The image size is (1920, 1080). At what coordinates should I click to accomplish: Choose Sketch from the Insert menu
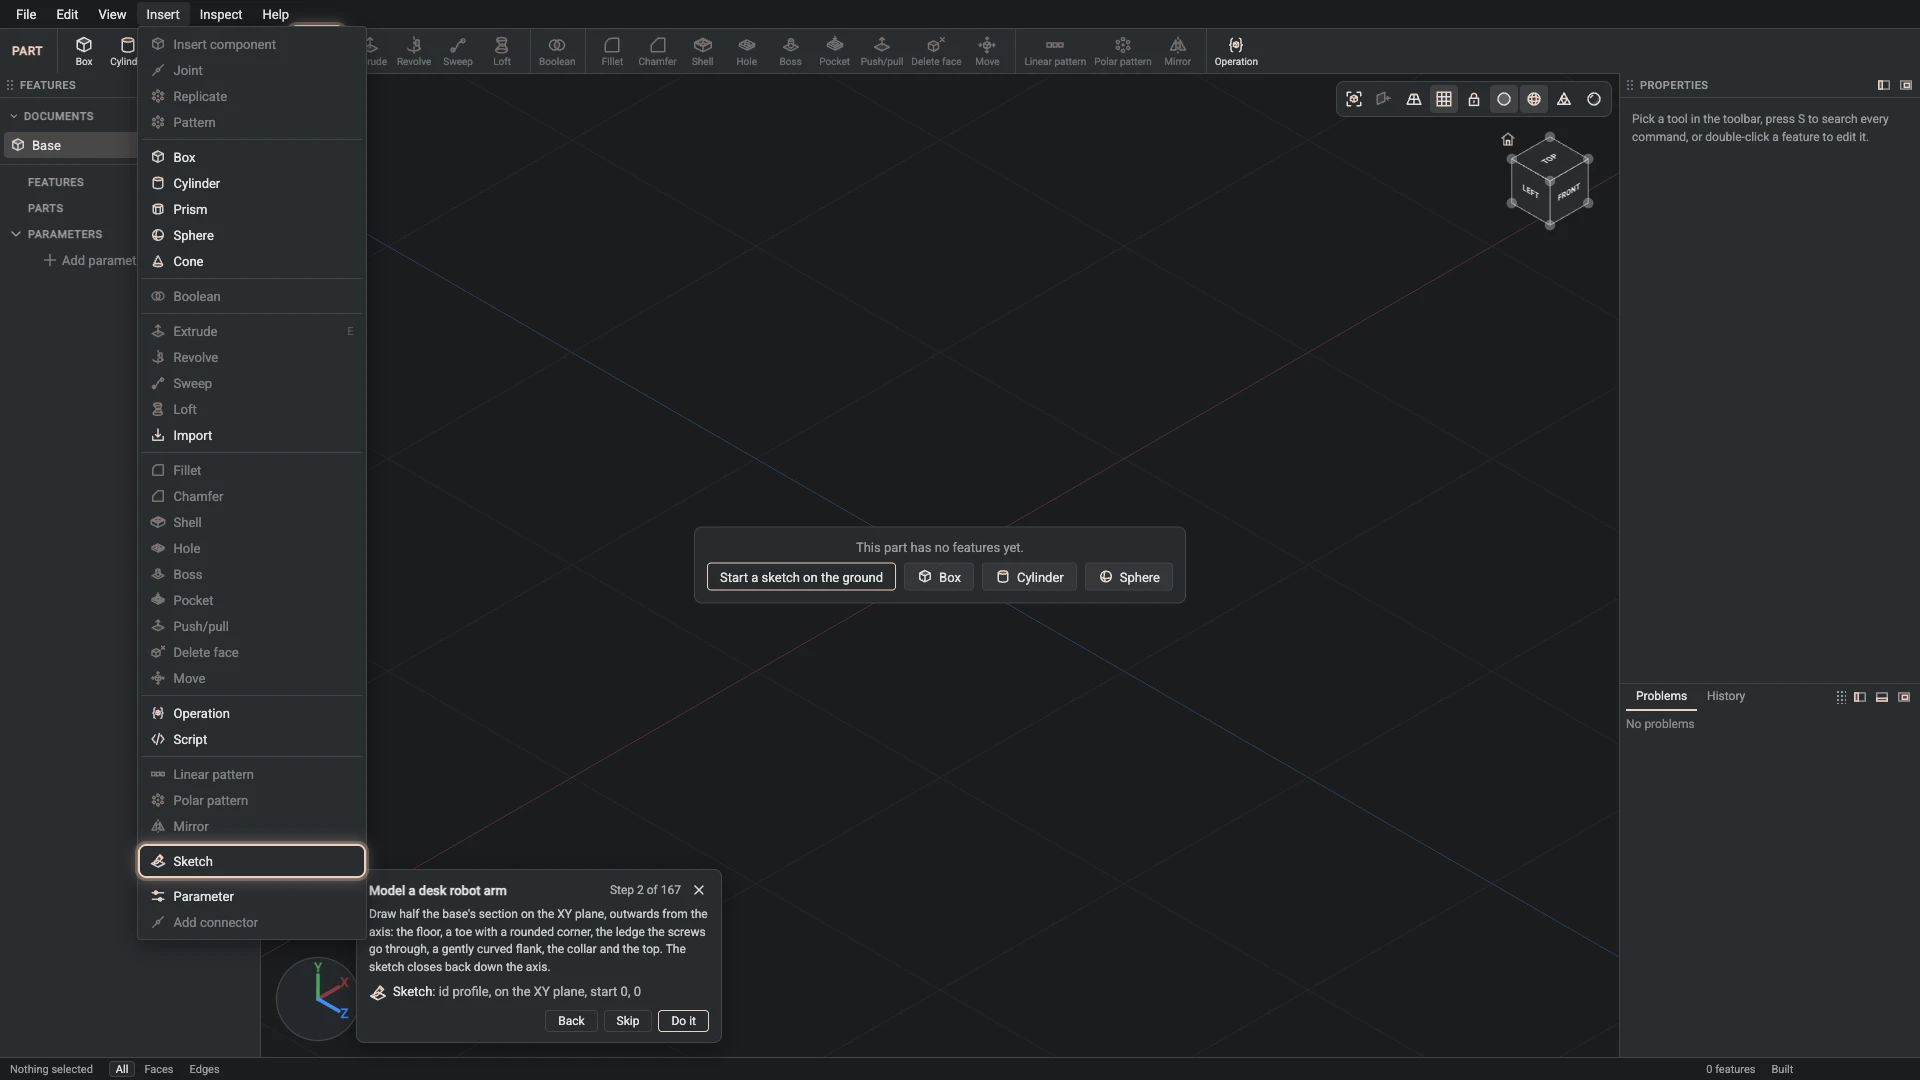pyautogui.click(x=252, y=861)
